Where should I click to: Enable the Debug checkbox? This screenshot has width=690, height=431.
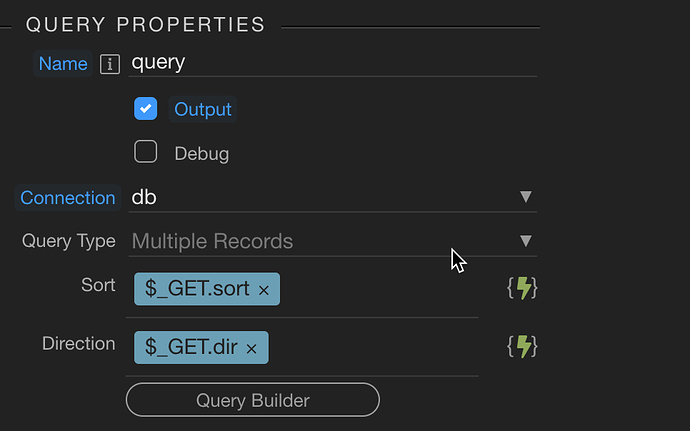(146, 151)
